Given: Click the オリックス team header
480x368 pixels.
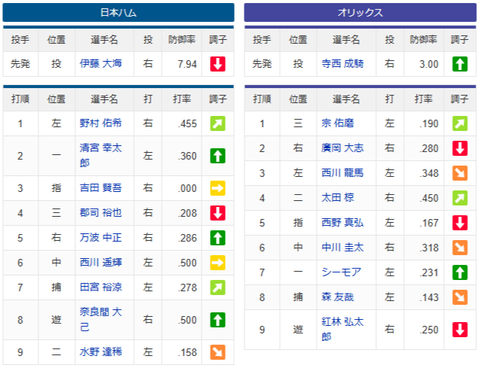Looking at the screenshot, I should (x=360, y=13).
